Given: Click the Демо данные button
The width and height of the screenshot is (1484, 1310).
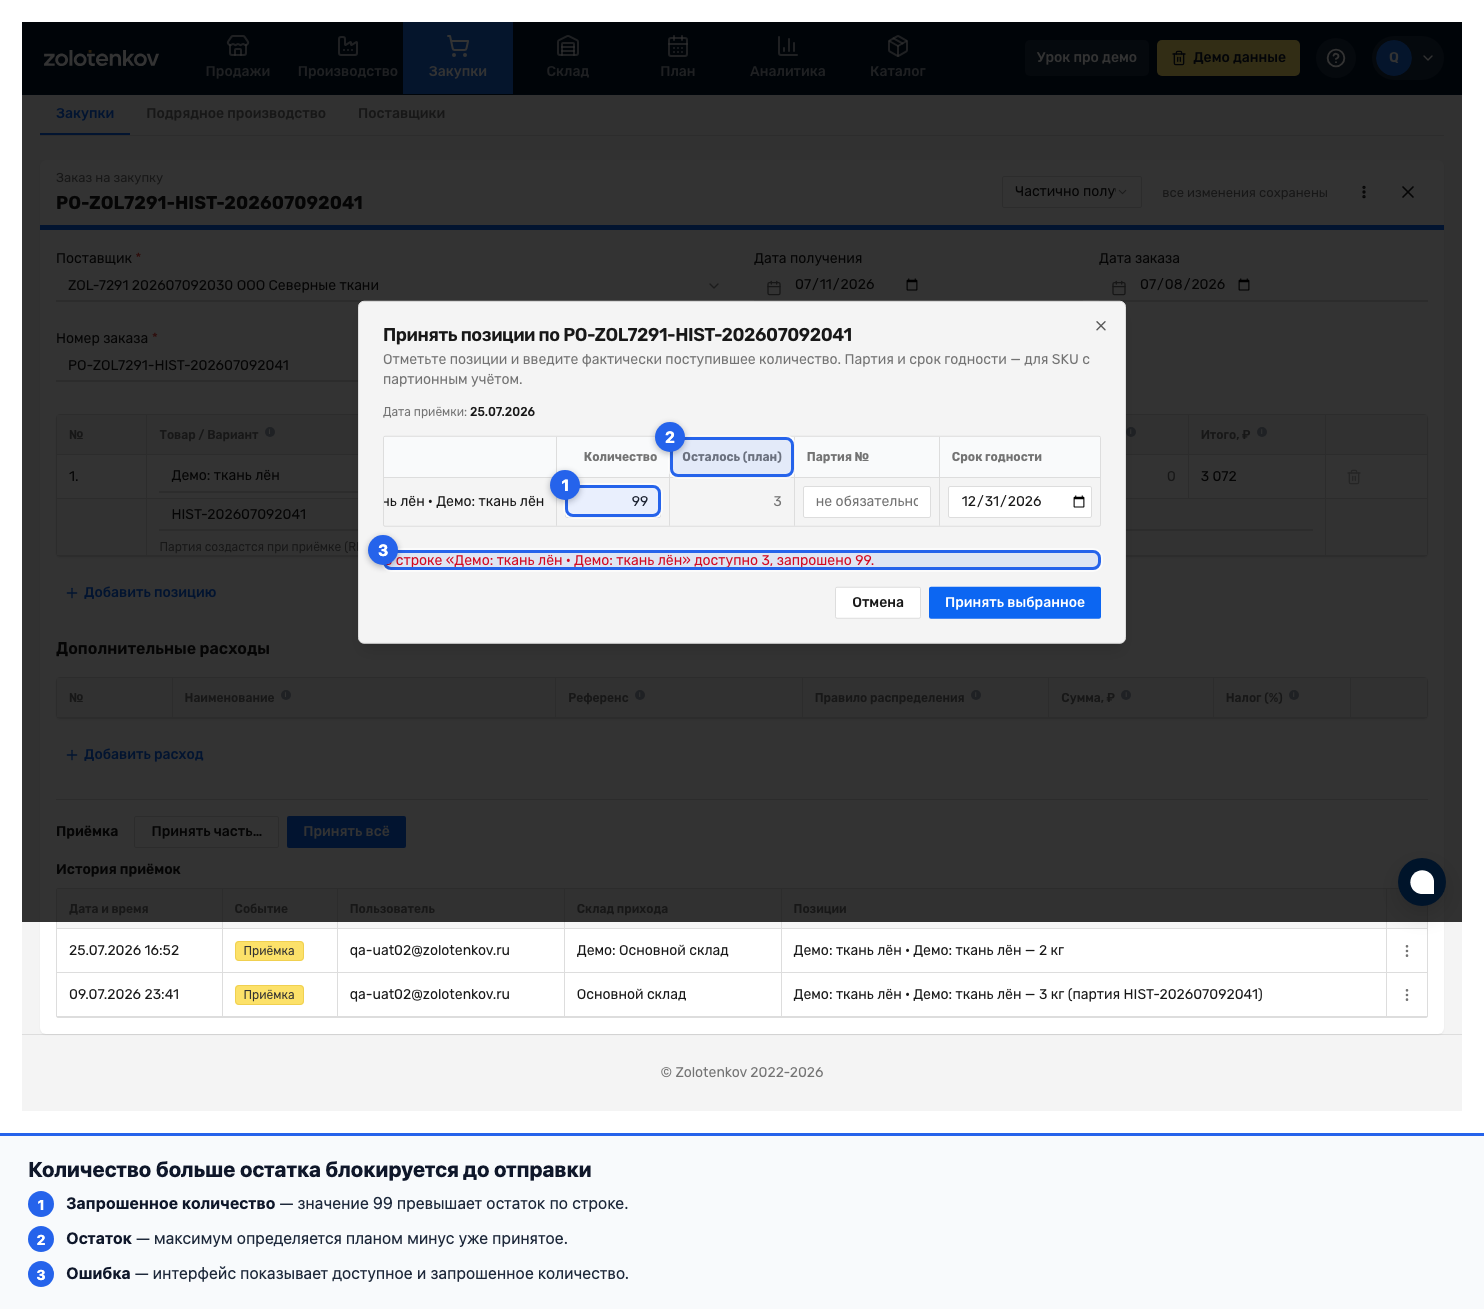Looking at the screenshot, I should click(x=1228, y=58).
